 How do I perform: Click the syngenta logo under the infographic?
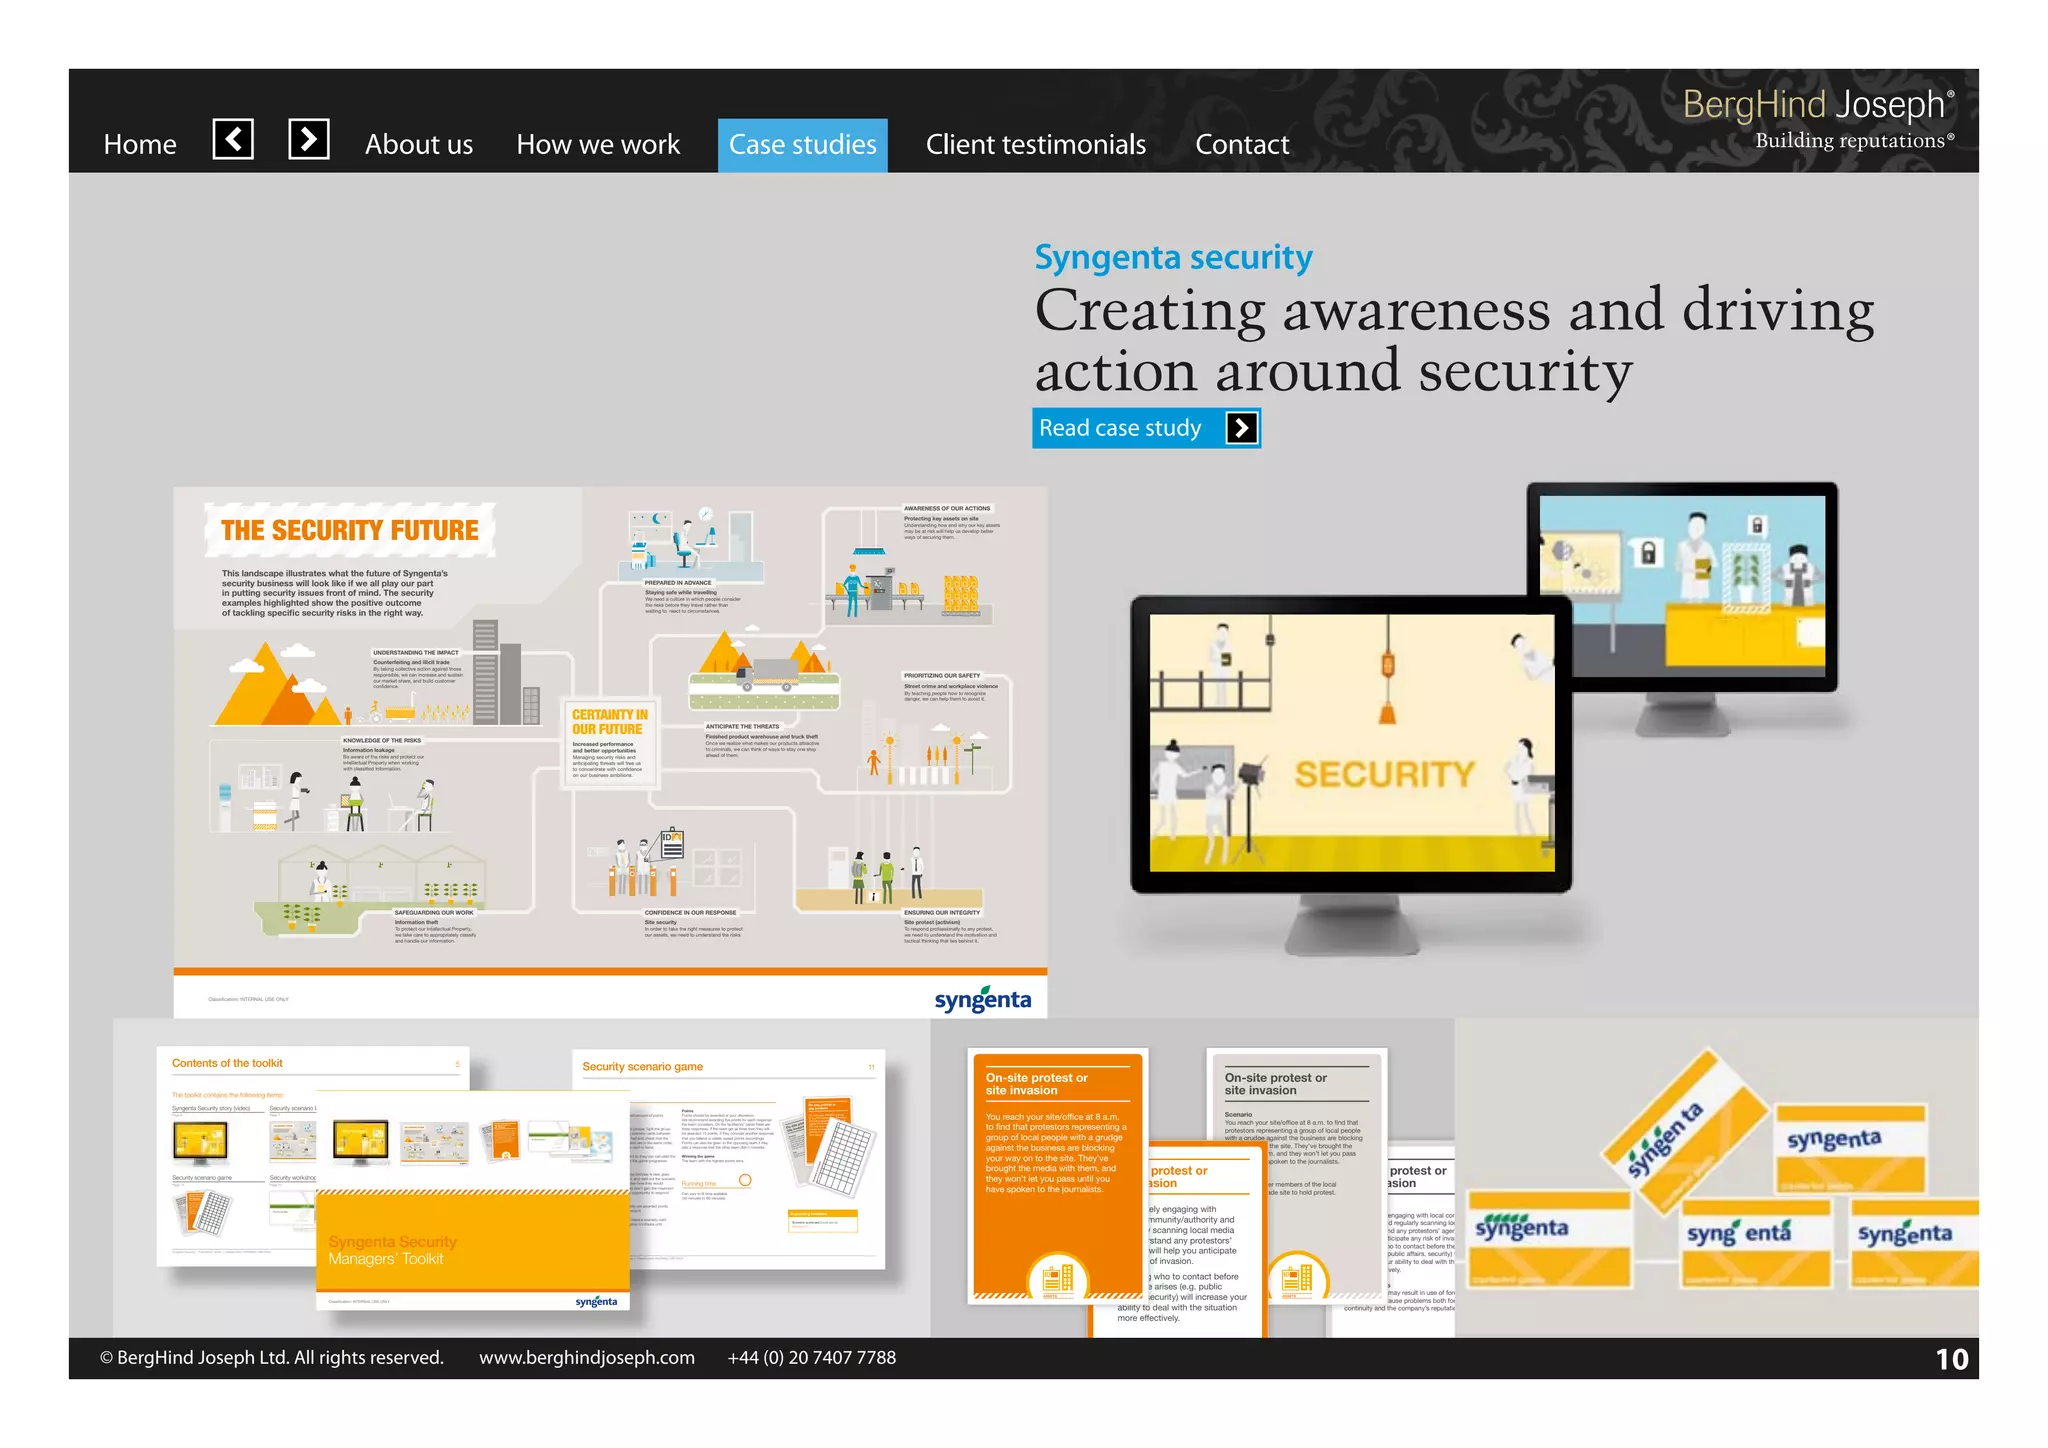coord(982,999)
